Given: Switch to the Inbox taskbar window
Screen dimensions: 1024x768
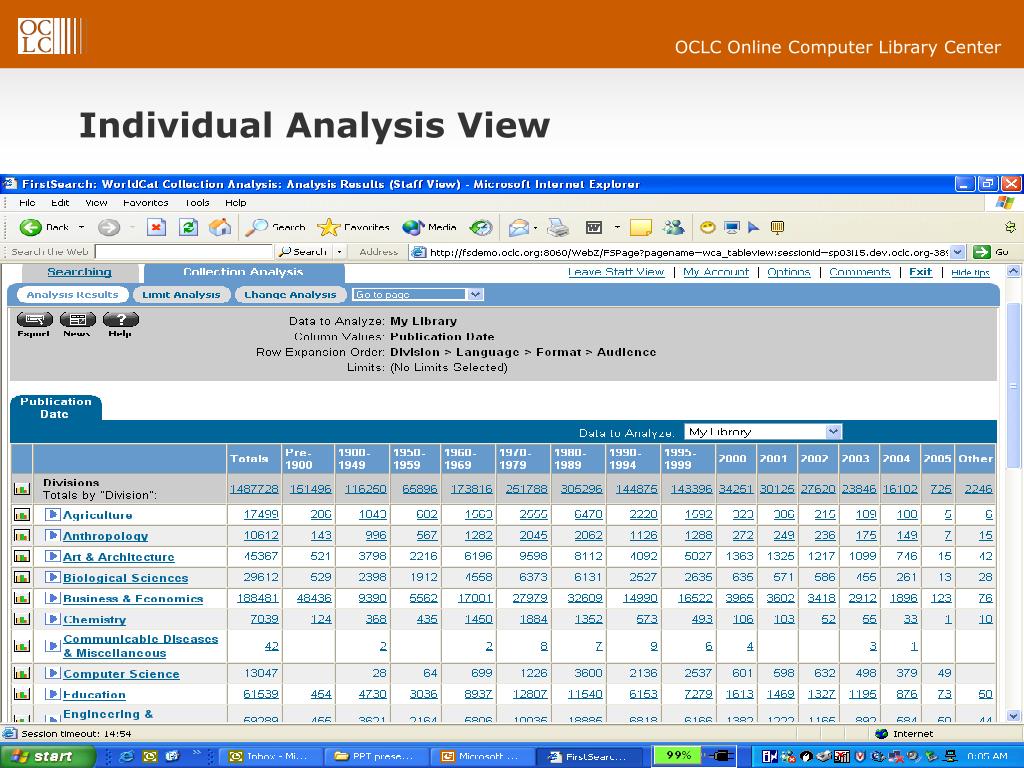Looking at the screenshot, I should click(x=270, y=756).
